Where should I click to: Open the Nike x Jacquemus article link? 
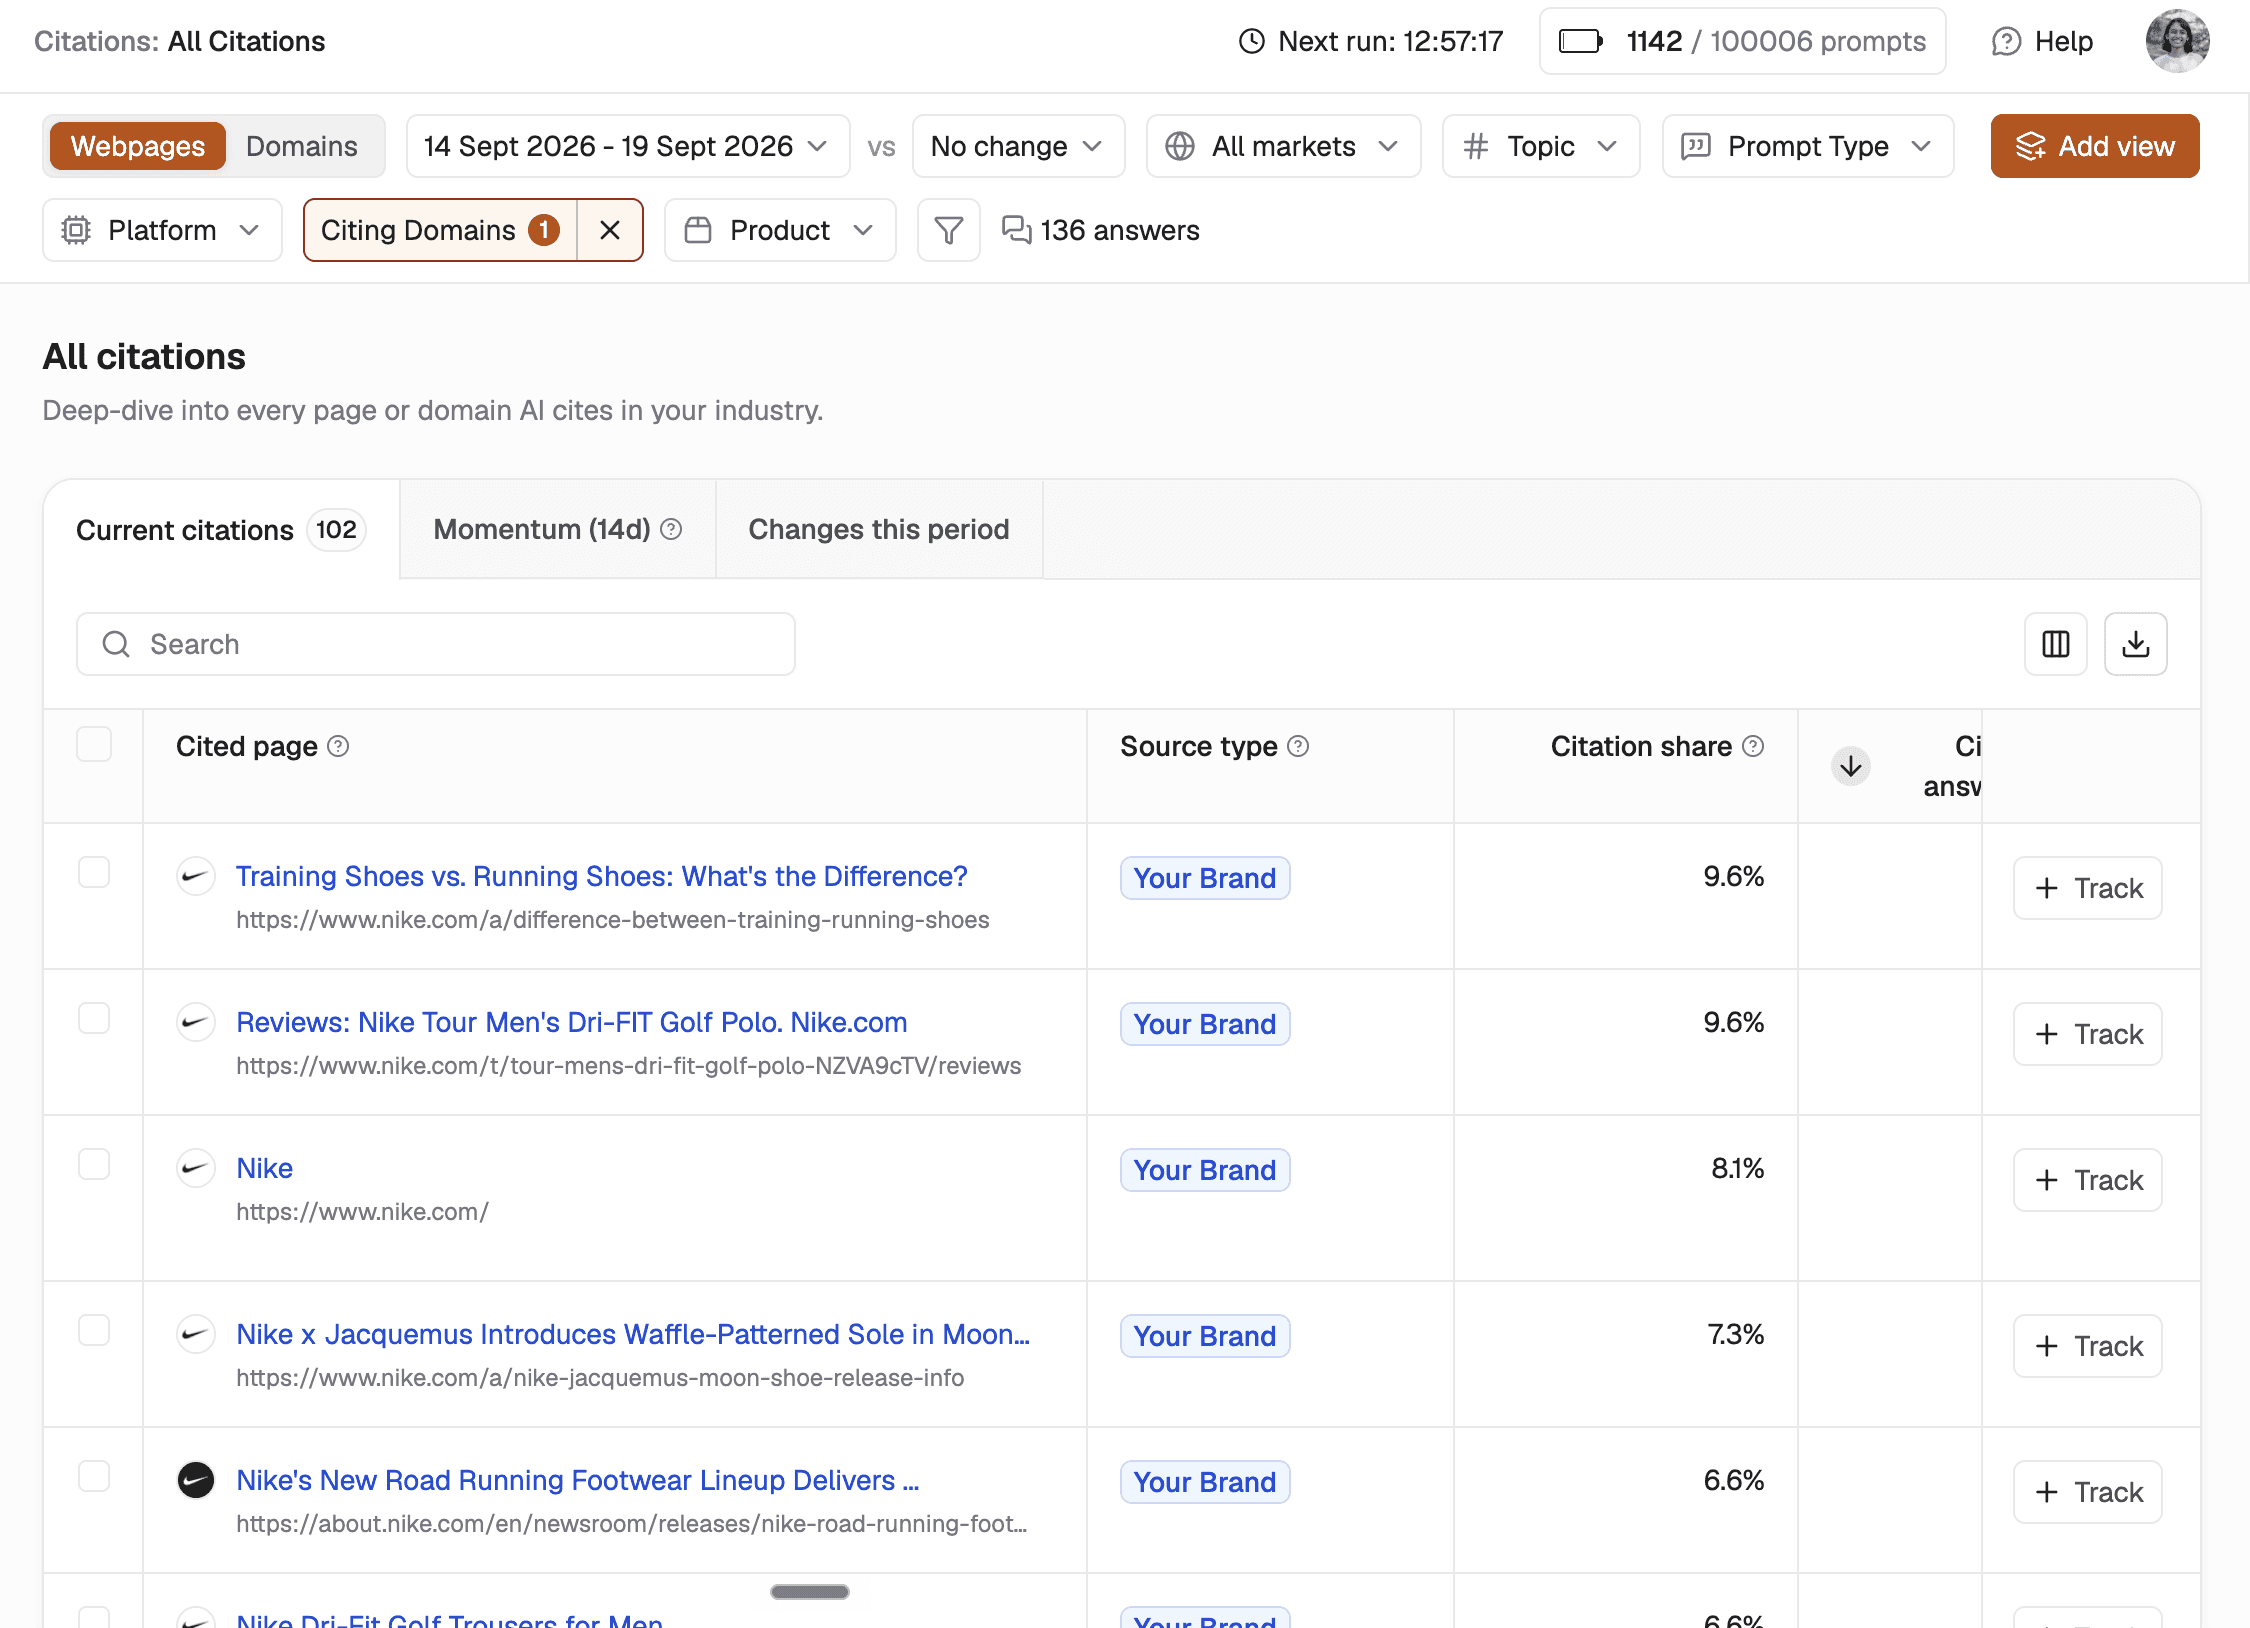click(x=633, y=1334)
